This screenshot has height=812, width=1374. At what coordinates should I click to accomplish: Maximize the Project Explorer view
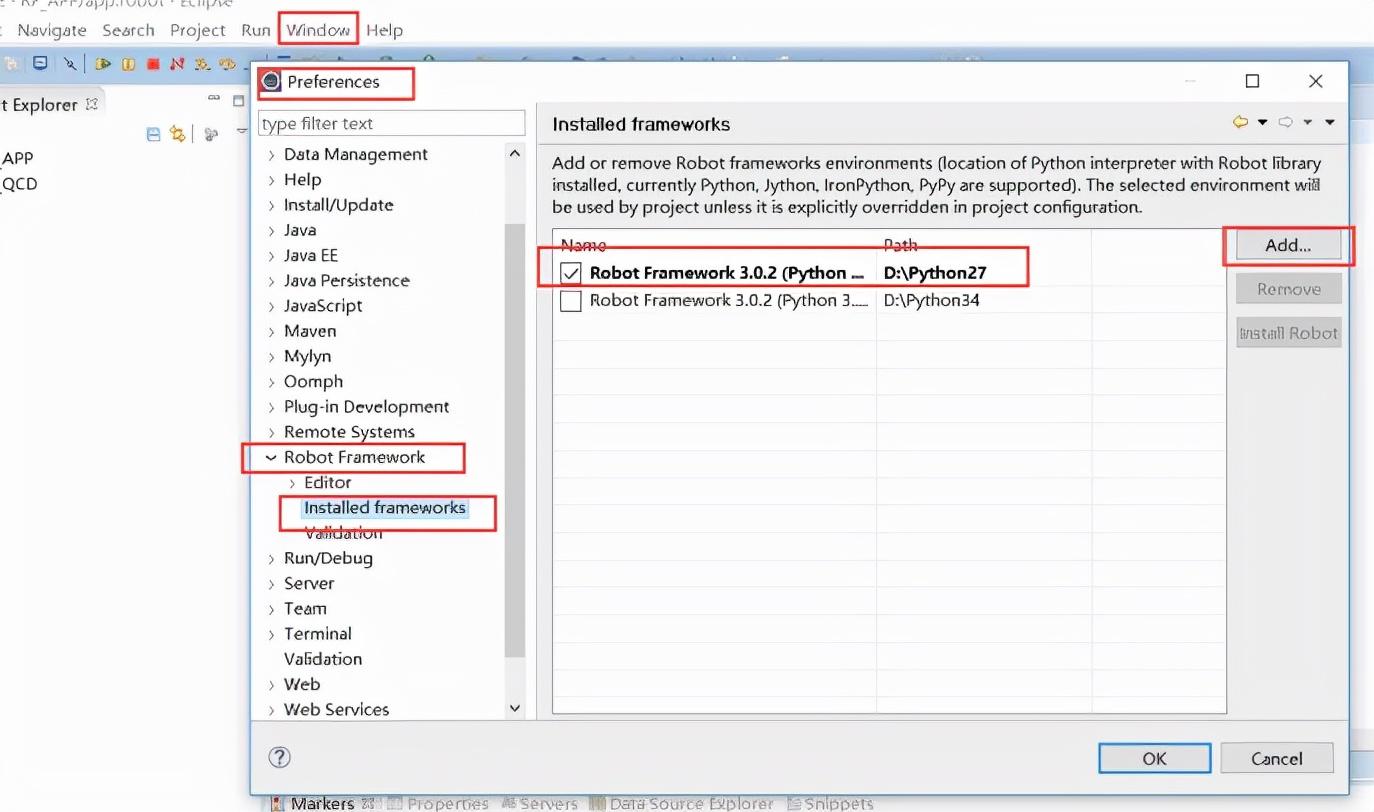tap(238, 100)
